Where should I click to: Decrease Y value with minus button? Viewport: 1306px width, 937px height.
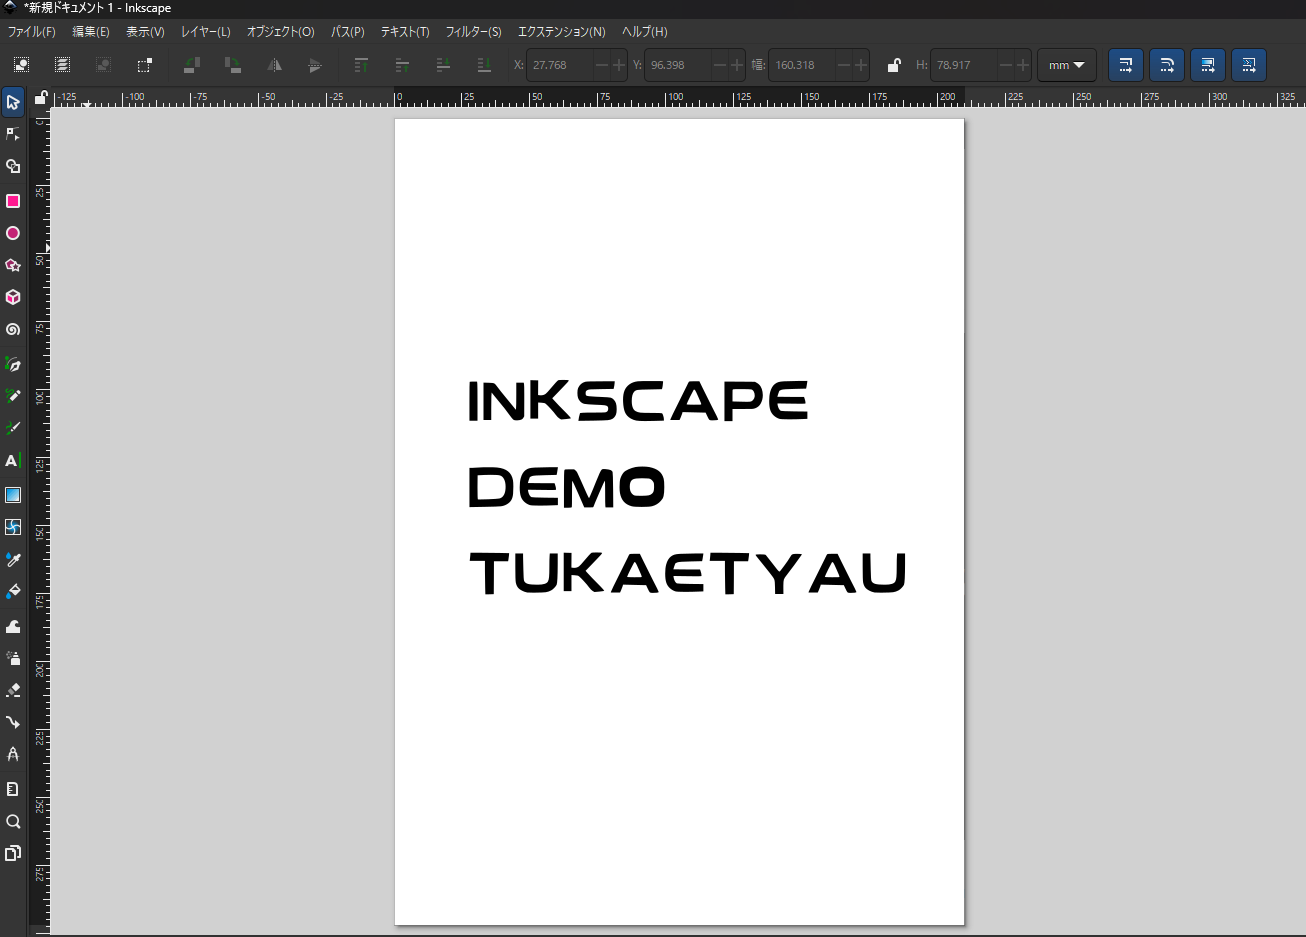tap(720, 65)
